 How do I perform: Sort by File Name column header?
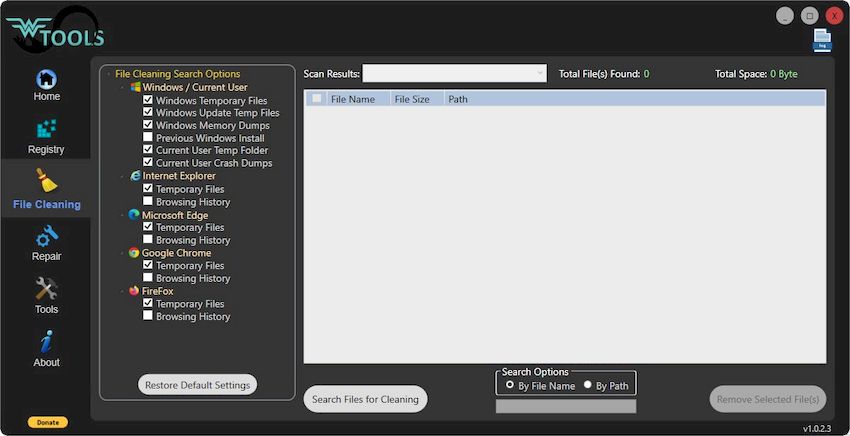coord(353,99)
